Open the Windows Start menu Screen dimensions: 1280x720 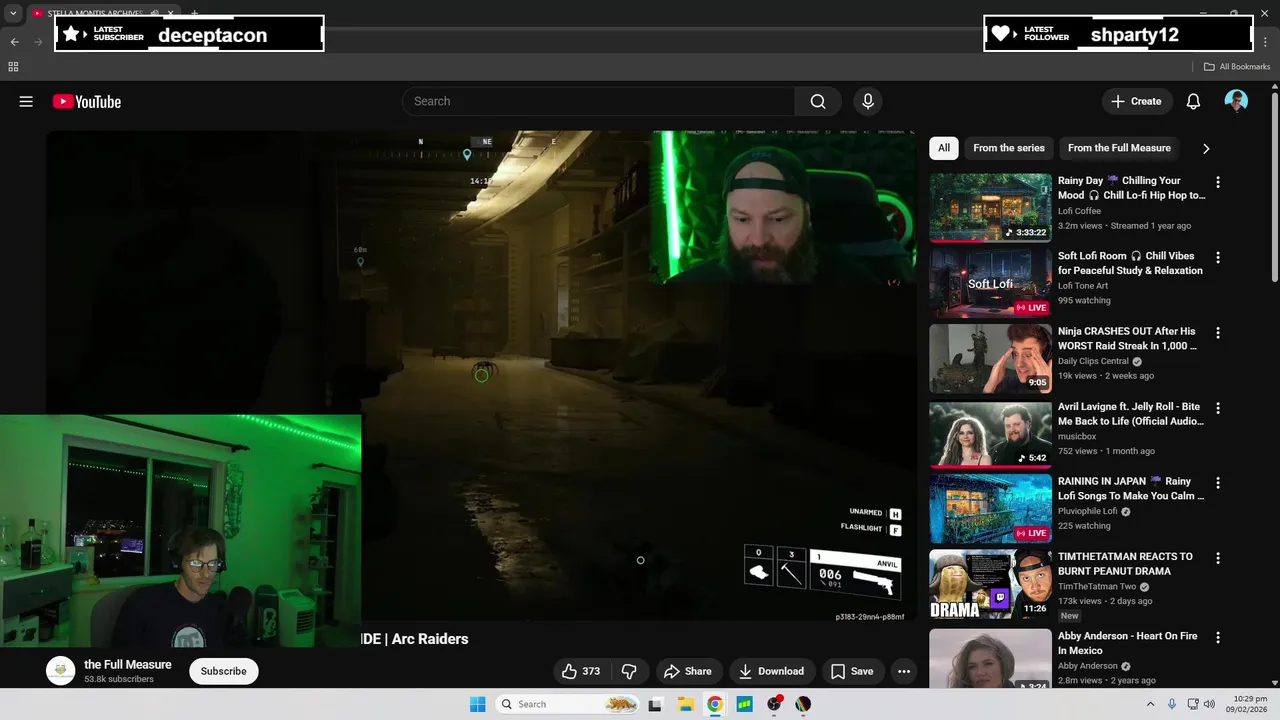tap(478, 704)
